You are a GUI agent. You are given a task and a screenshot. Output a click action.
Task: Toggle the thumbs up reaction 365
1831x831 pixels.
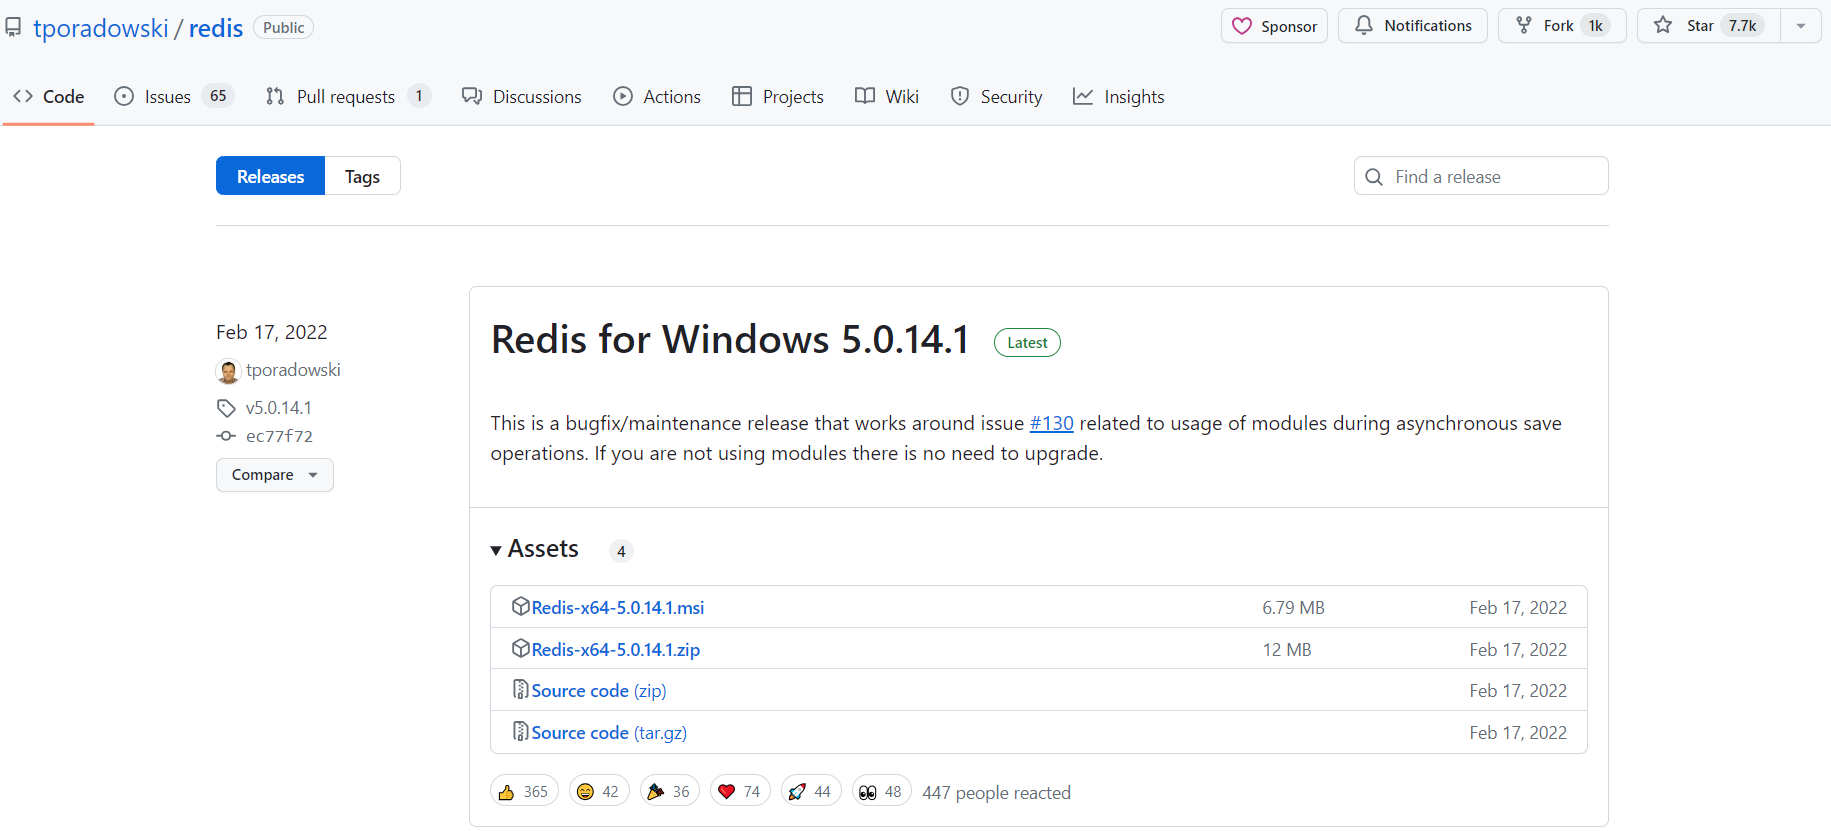click(525, 791)
